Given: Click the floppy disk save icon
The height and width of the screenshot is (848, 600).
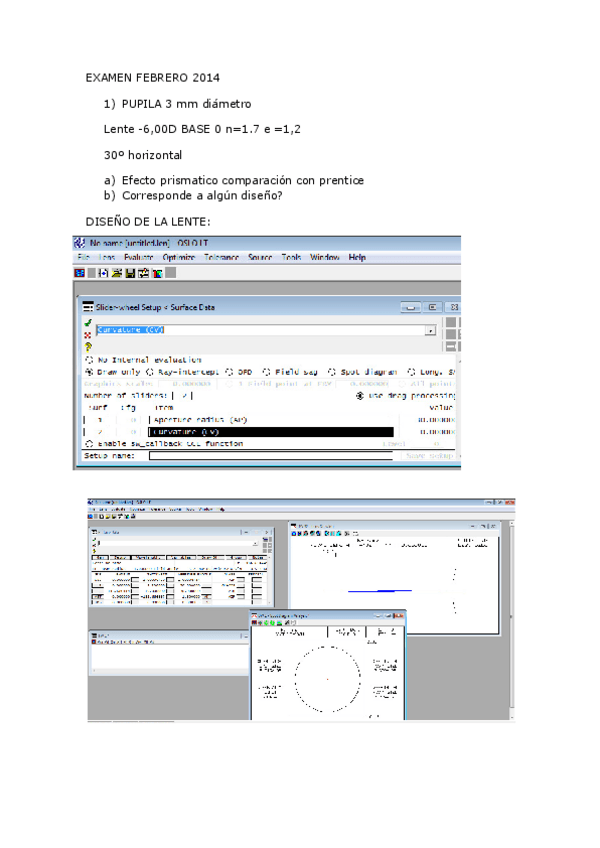Looking at the screenshot, I should click(130, 273).
